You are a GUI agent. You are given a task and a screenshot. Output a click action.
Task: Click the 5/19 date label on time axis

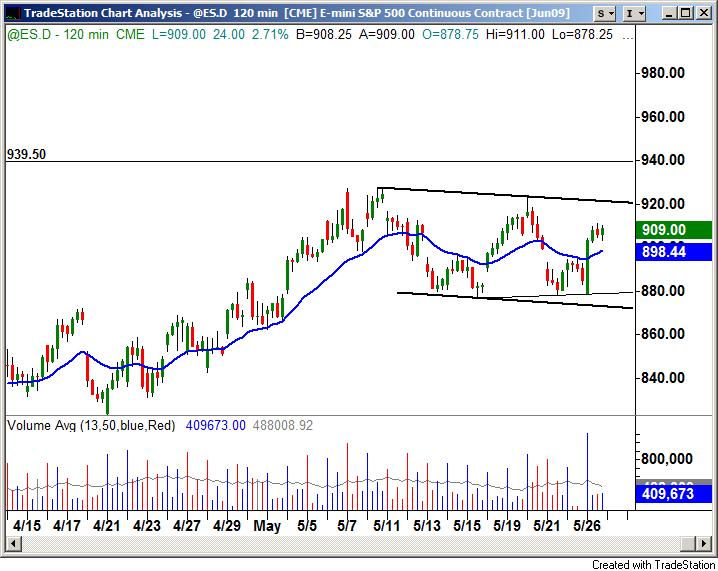[x=507, y=526]
